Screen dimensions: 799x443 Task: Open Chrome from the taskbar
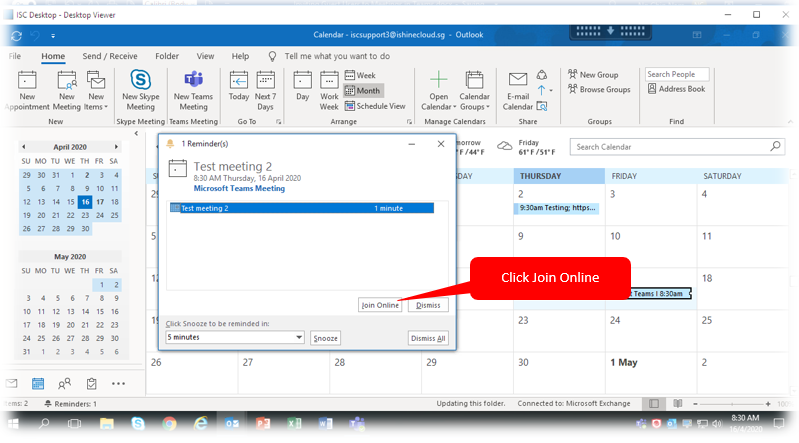(169, 423)
